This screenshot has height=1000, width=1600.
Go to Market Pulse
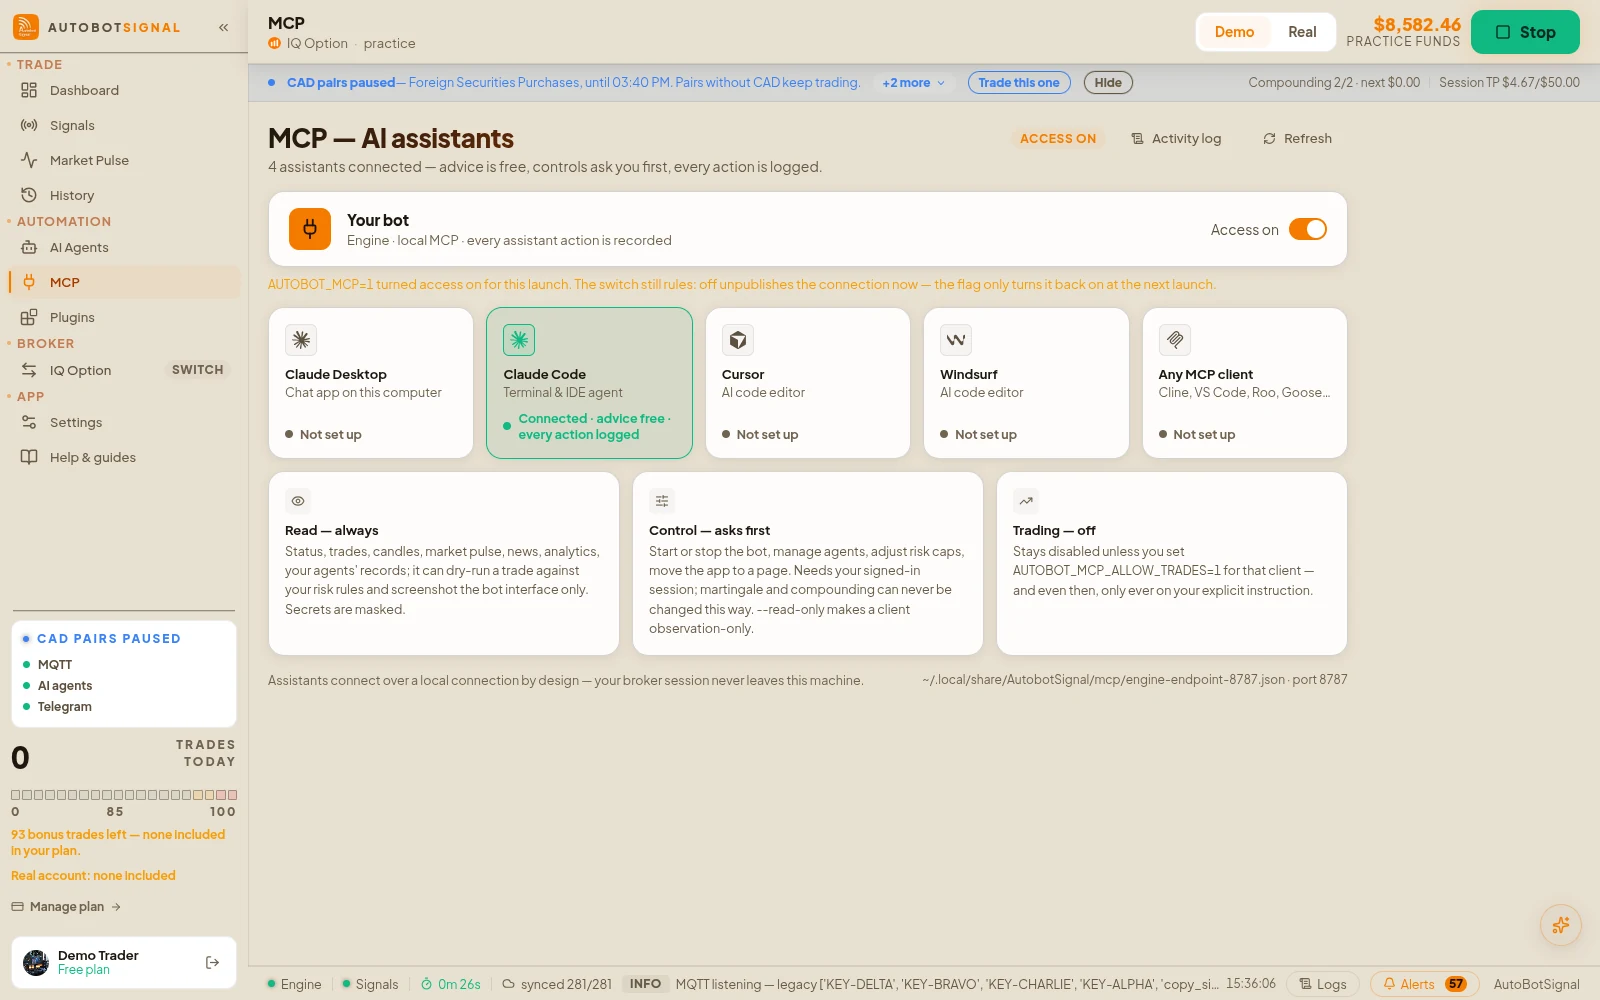[124, 160]
